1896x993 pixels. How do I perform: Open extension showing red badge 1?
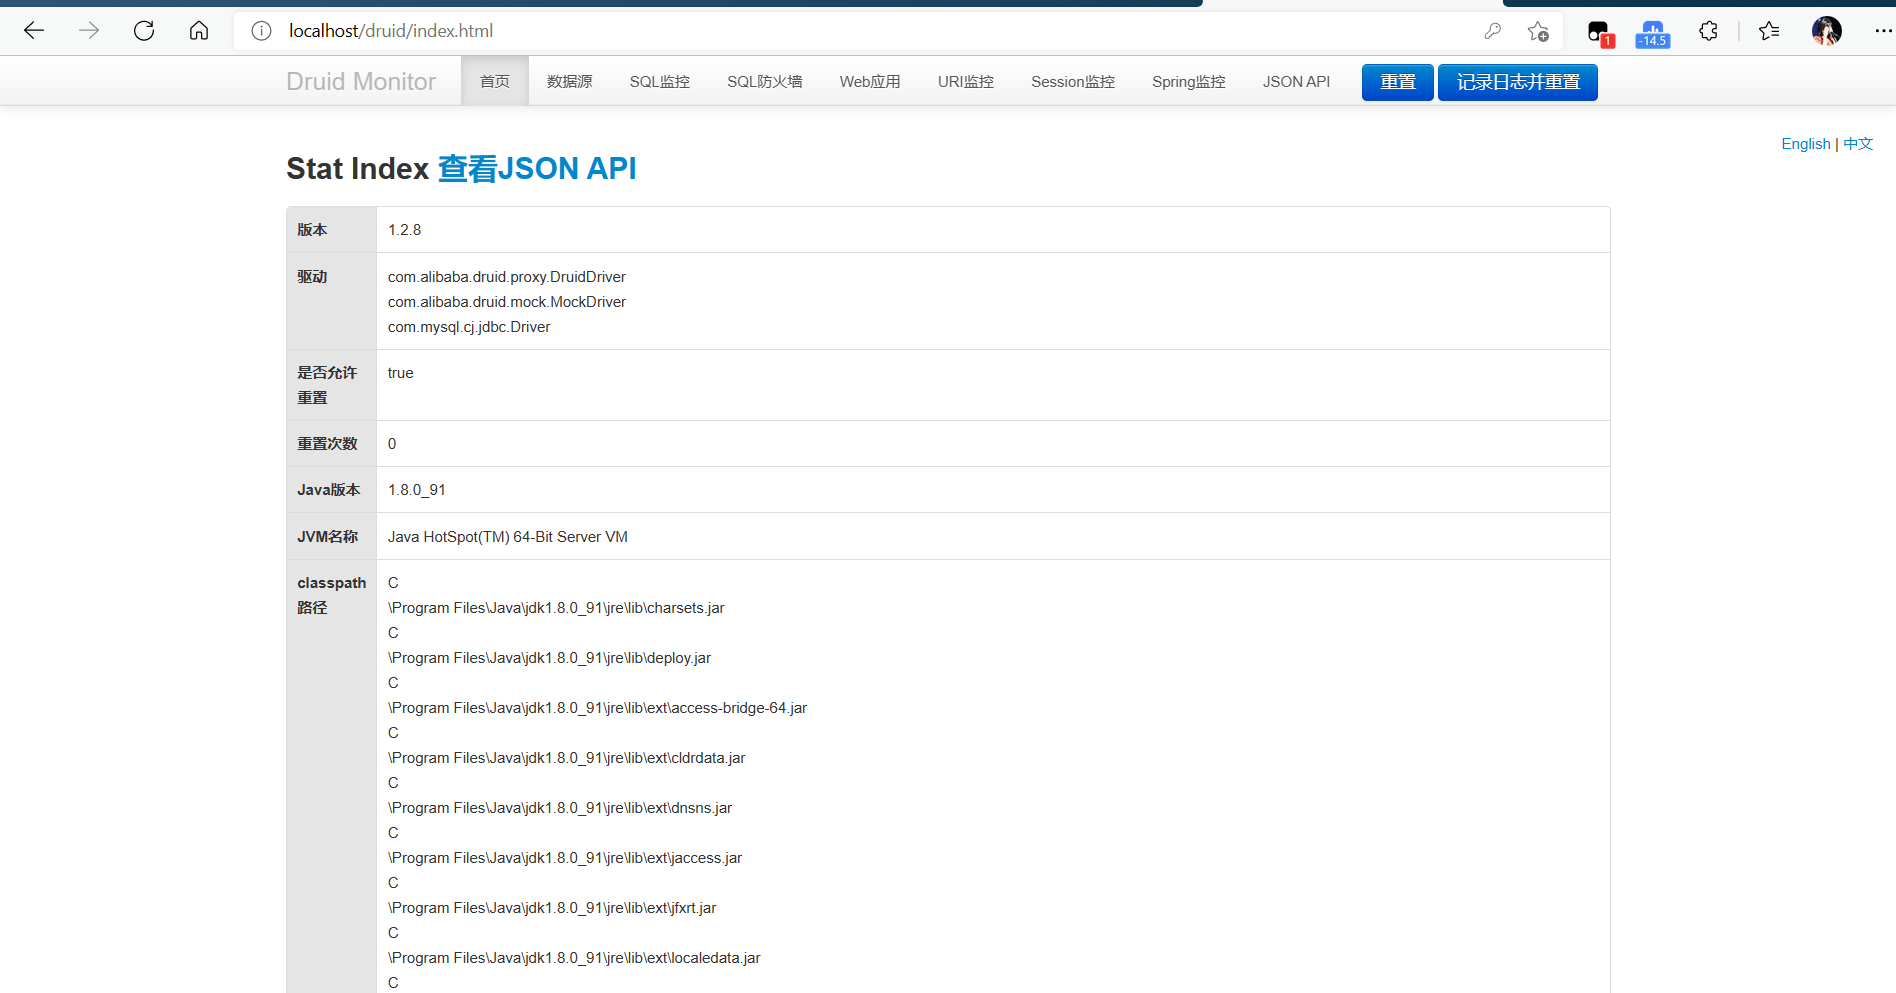point(1597,31)
